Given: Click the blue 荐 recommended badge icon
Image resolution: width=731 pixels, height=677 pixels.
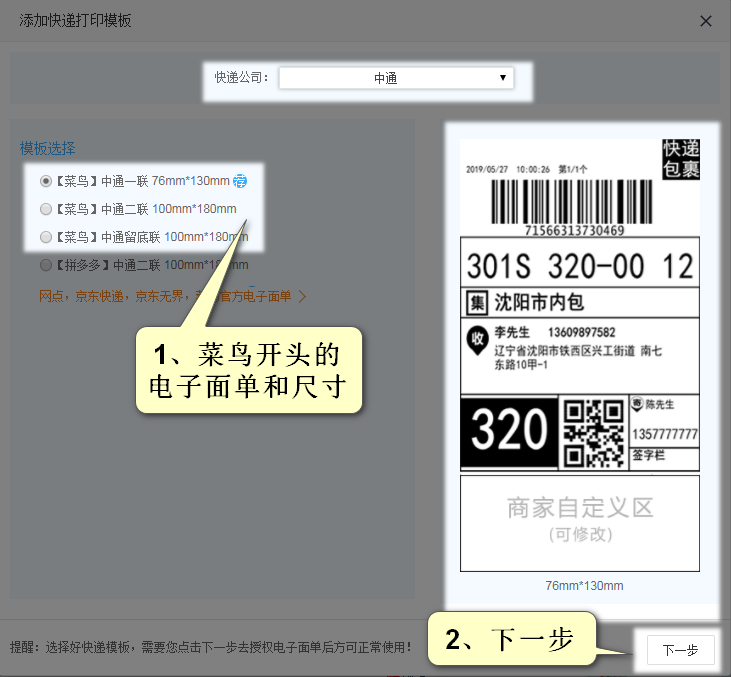Looking at the screenshot, I should click(x=240, y=180).
